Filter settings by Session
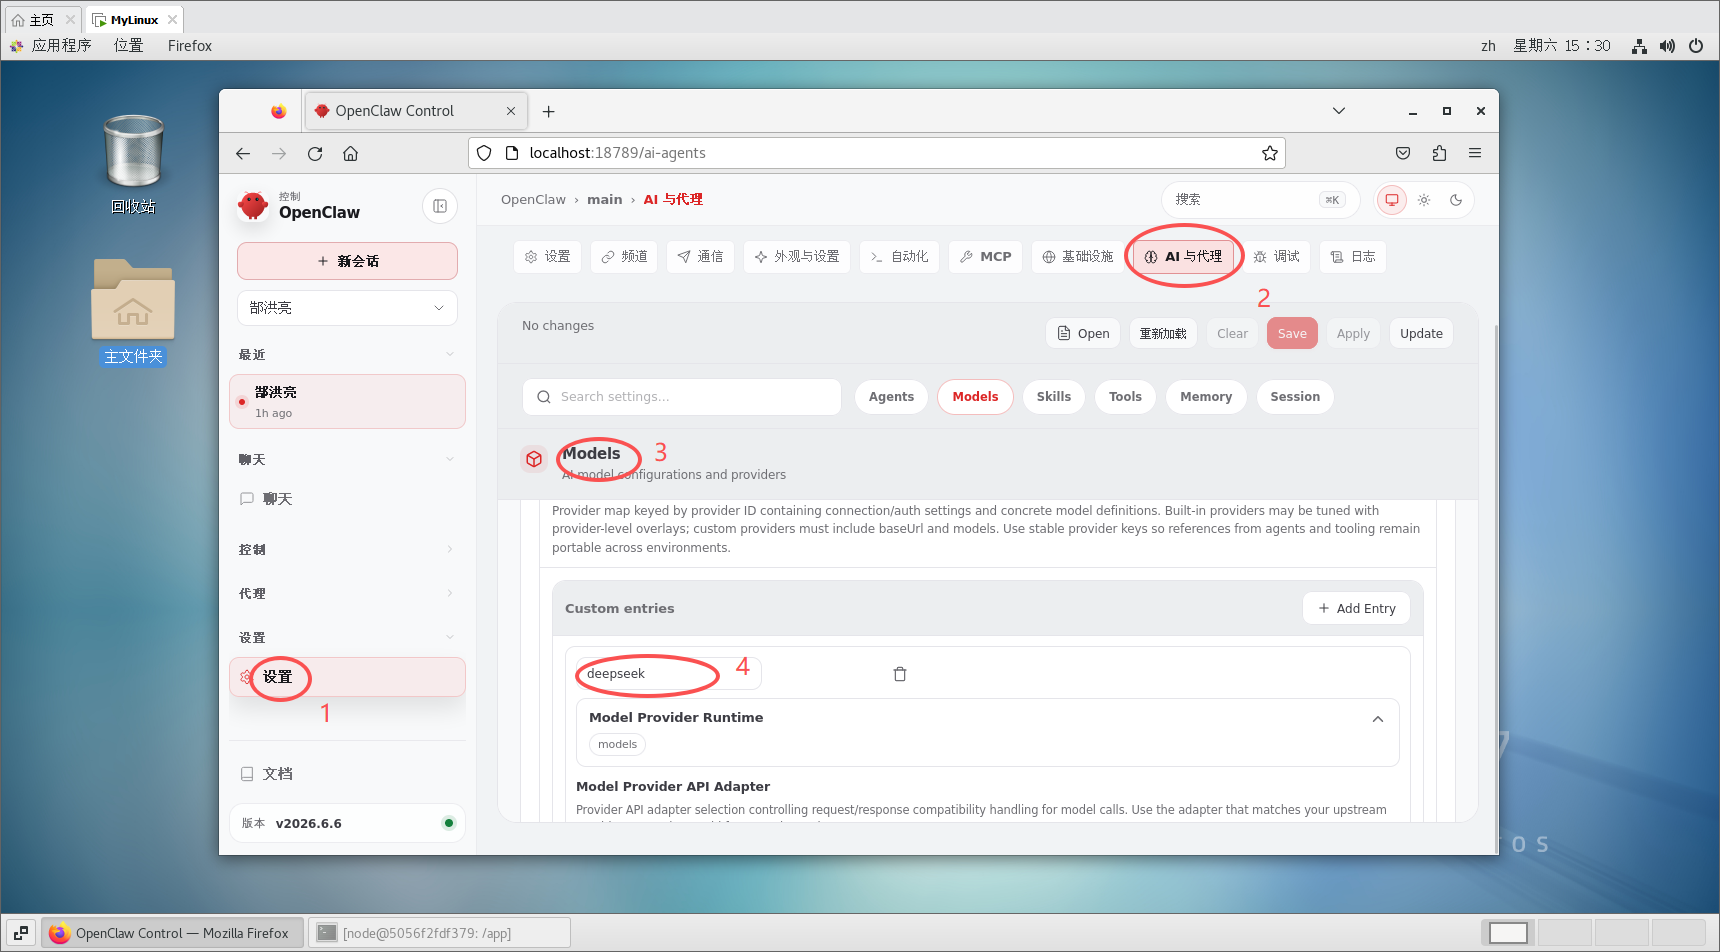 click(x=1295, y=397)
